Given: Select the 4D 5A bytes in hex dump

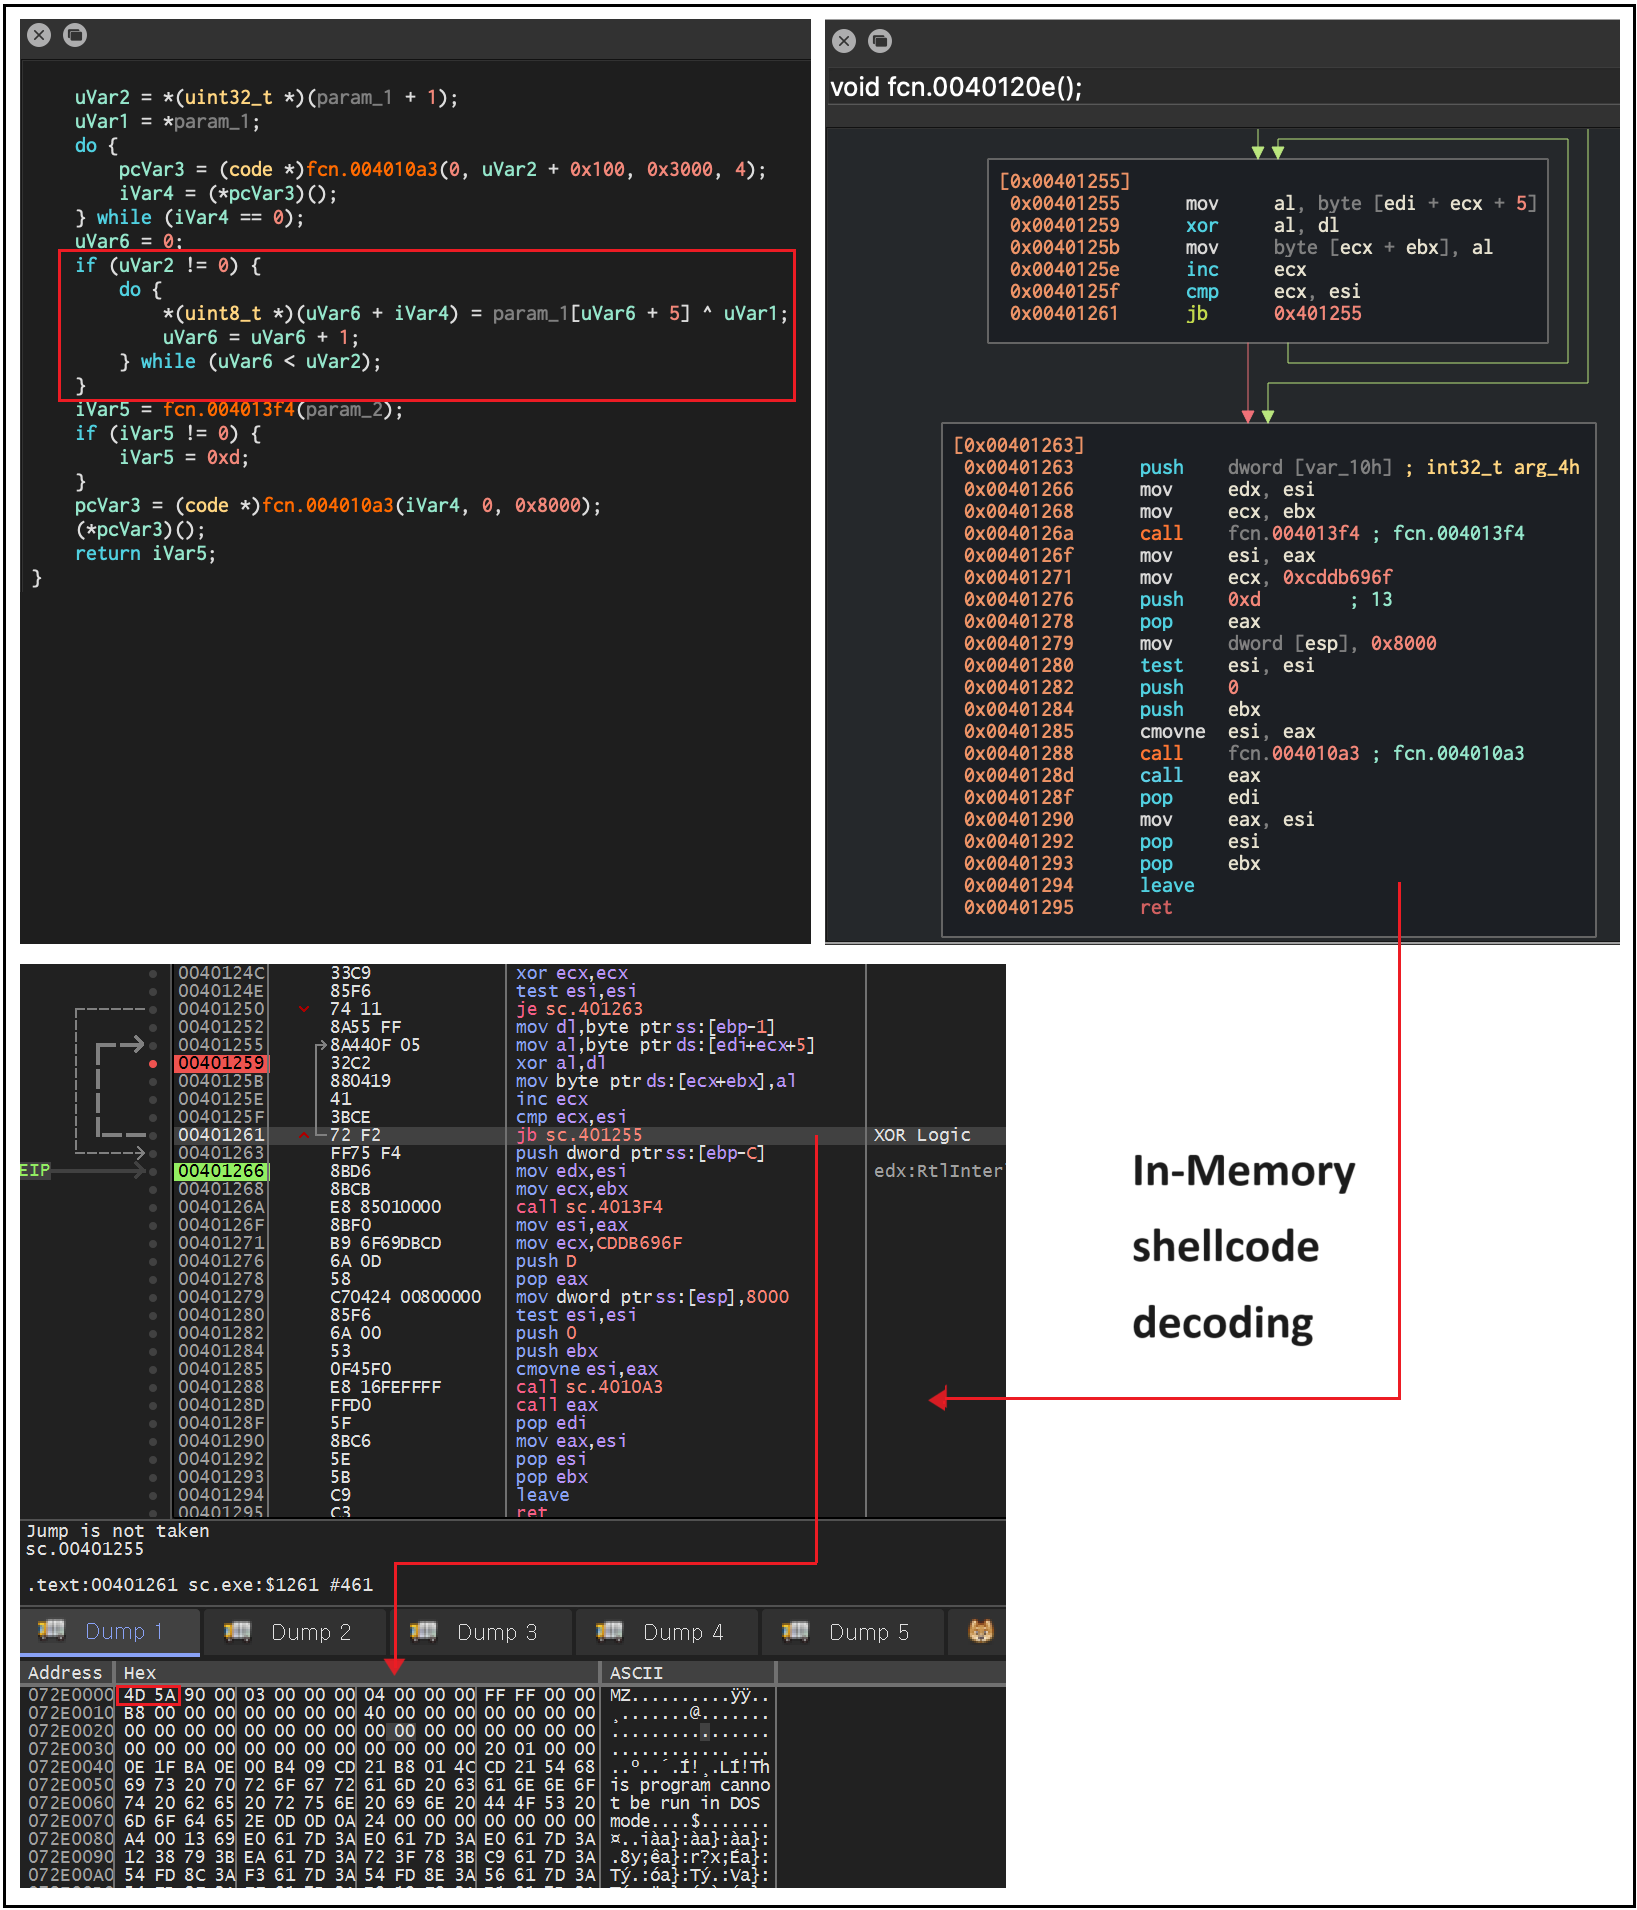Looking at the screenshot, I should pyautogui.click(x=149, y=1695).
